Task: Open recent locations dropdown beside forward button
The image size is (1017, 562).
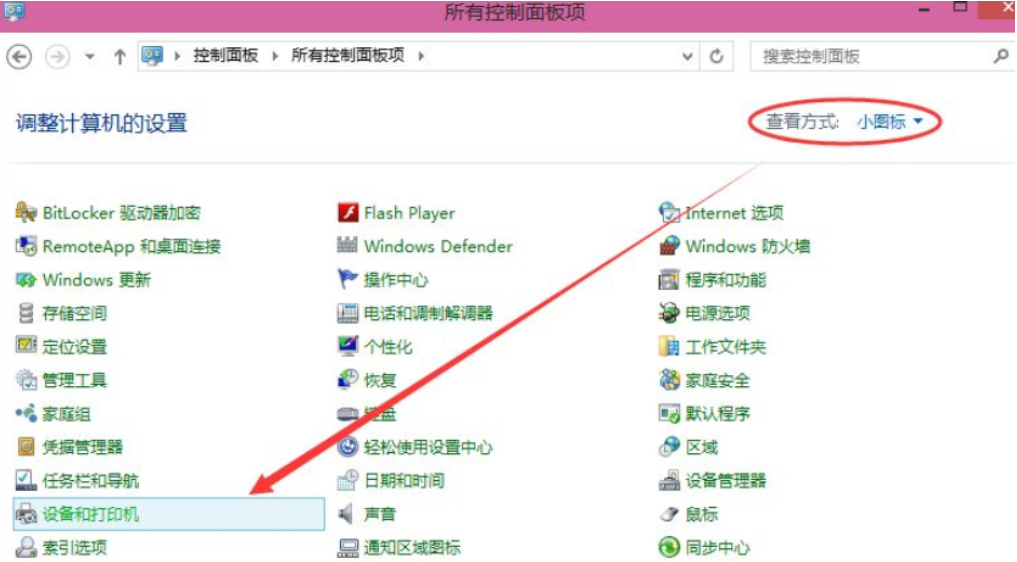Action: (x=90, y=57)
